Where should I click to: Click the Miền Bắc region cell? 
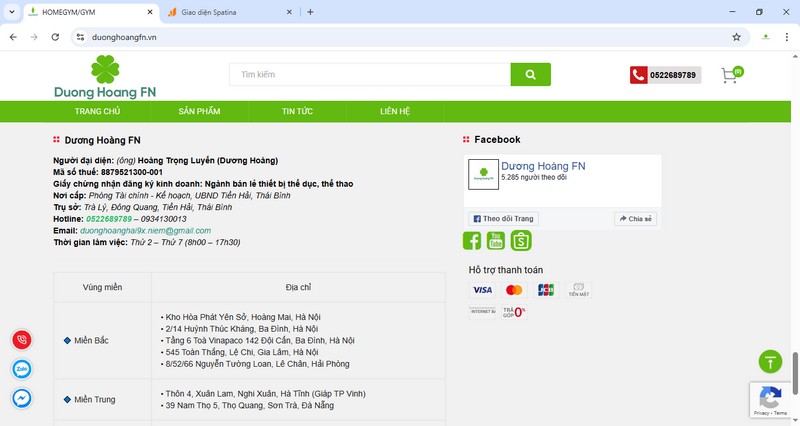pyautogui.click(x=103, y=340)
